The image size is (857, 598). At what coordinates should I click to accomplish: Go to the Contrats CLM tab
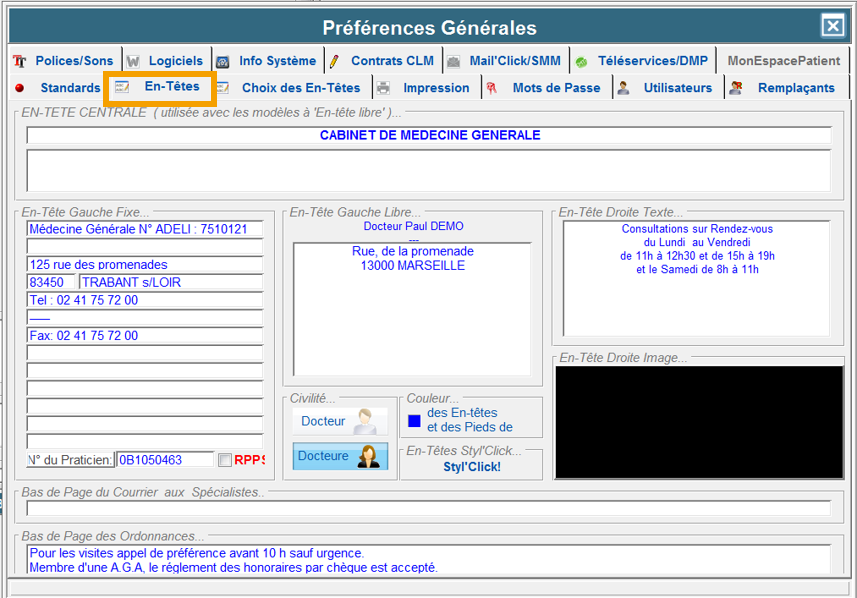click(x=384, y=61)
